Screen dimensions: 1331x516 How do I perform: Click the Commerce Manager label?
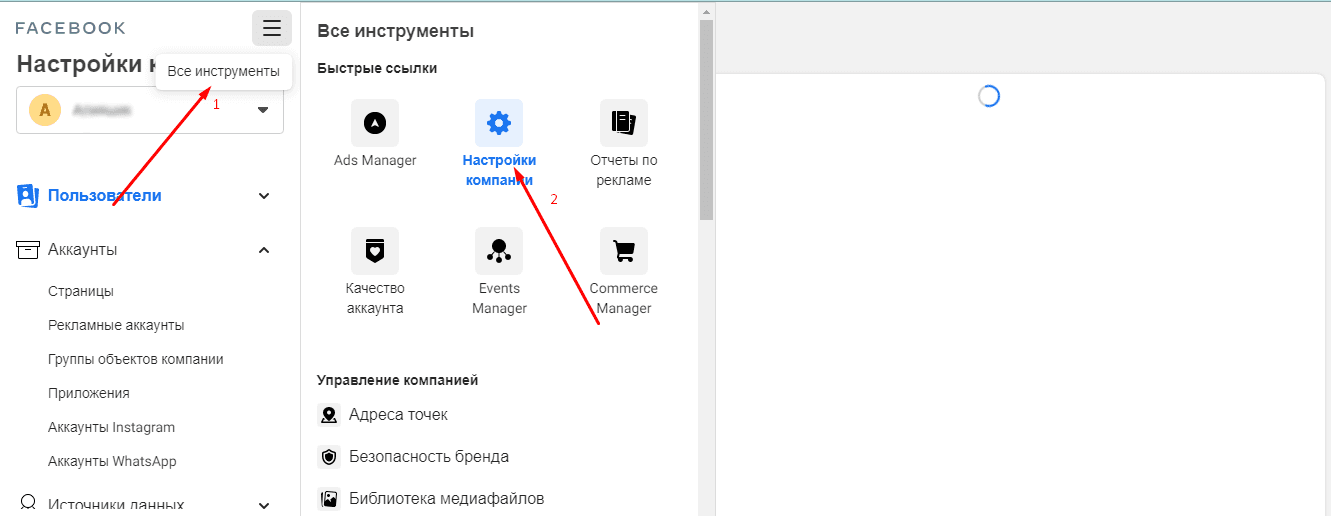click(x=624, y=298)
